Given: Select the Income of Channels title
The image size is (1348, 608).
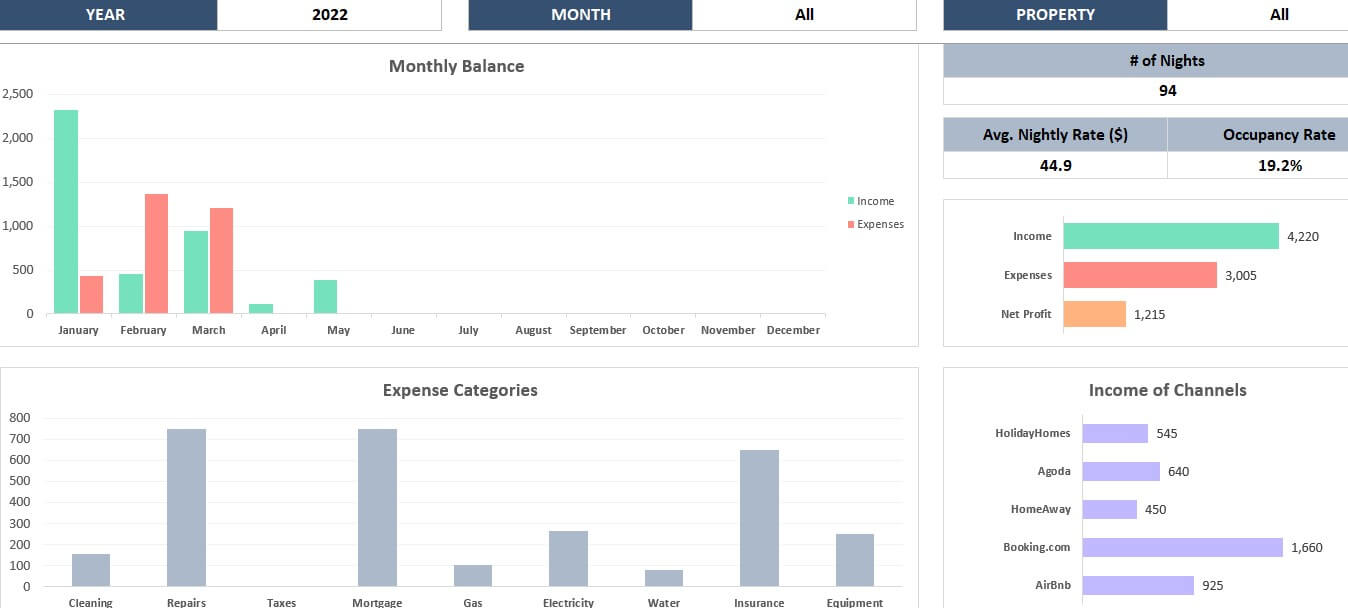Looking at the screenshot, I should pyautogui.click(x=1167, y=390).
